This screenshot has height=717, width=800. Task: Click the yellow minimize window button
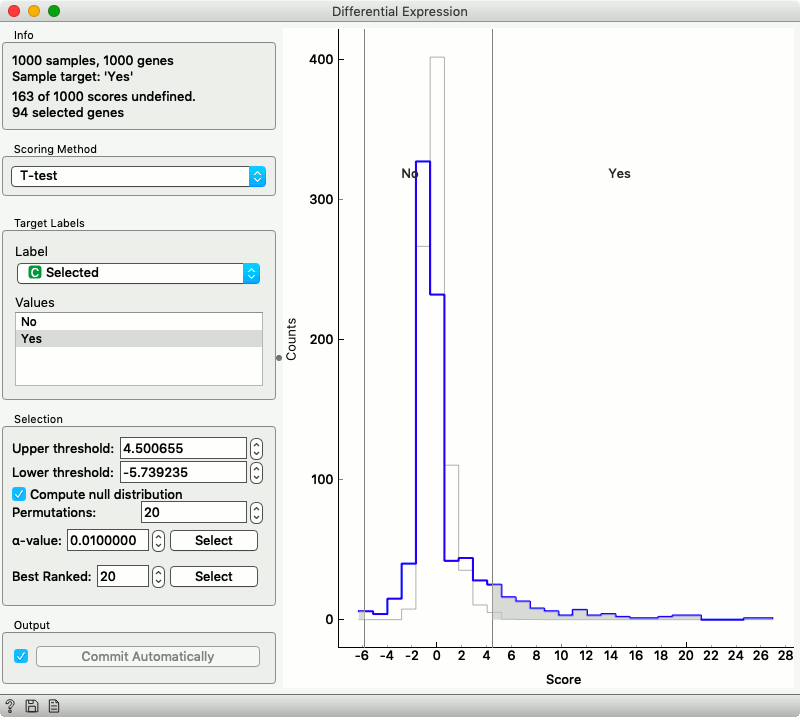click(x=34, y=11)
